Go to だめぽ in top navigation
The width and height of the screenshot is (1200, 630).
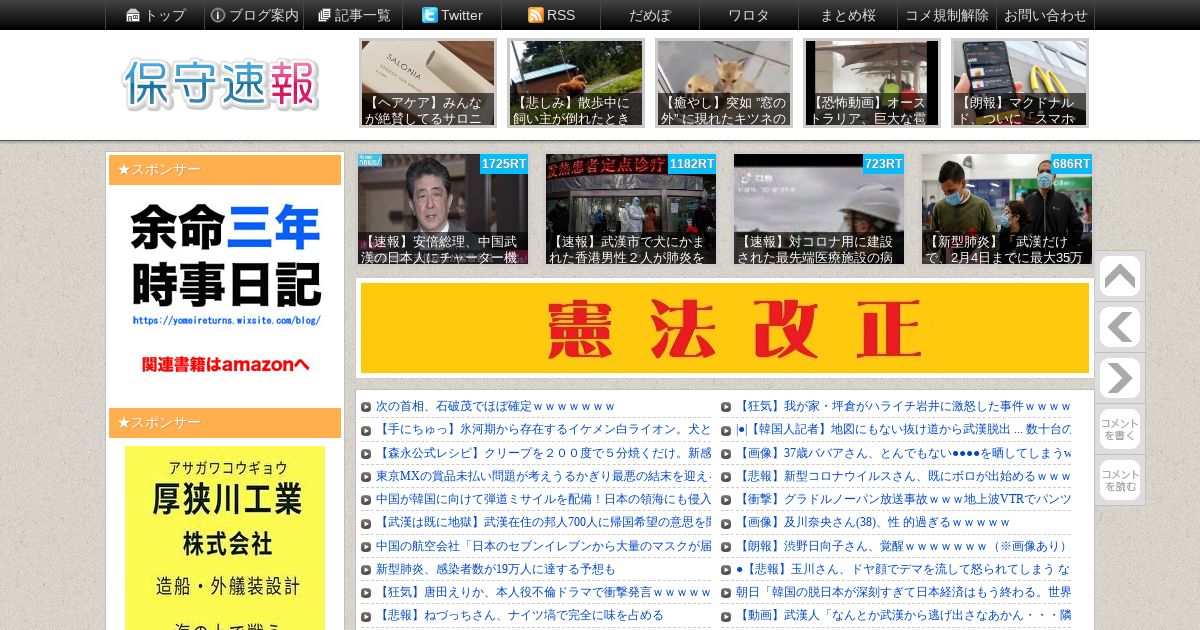pos(650,15)
